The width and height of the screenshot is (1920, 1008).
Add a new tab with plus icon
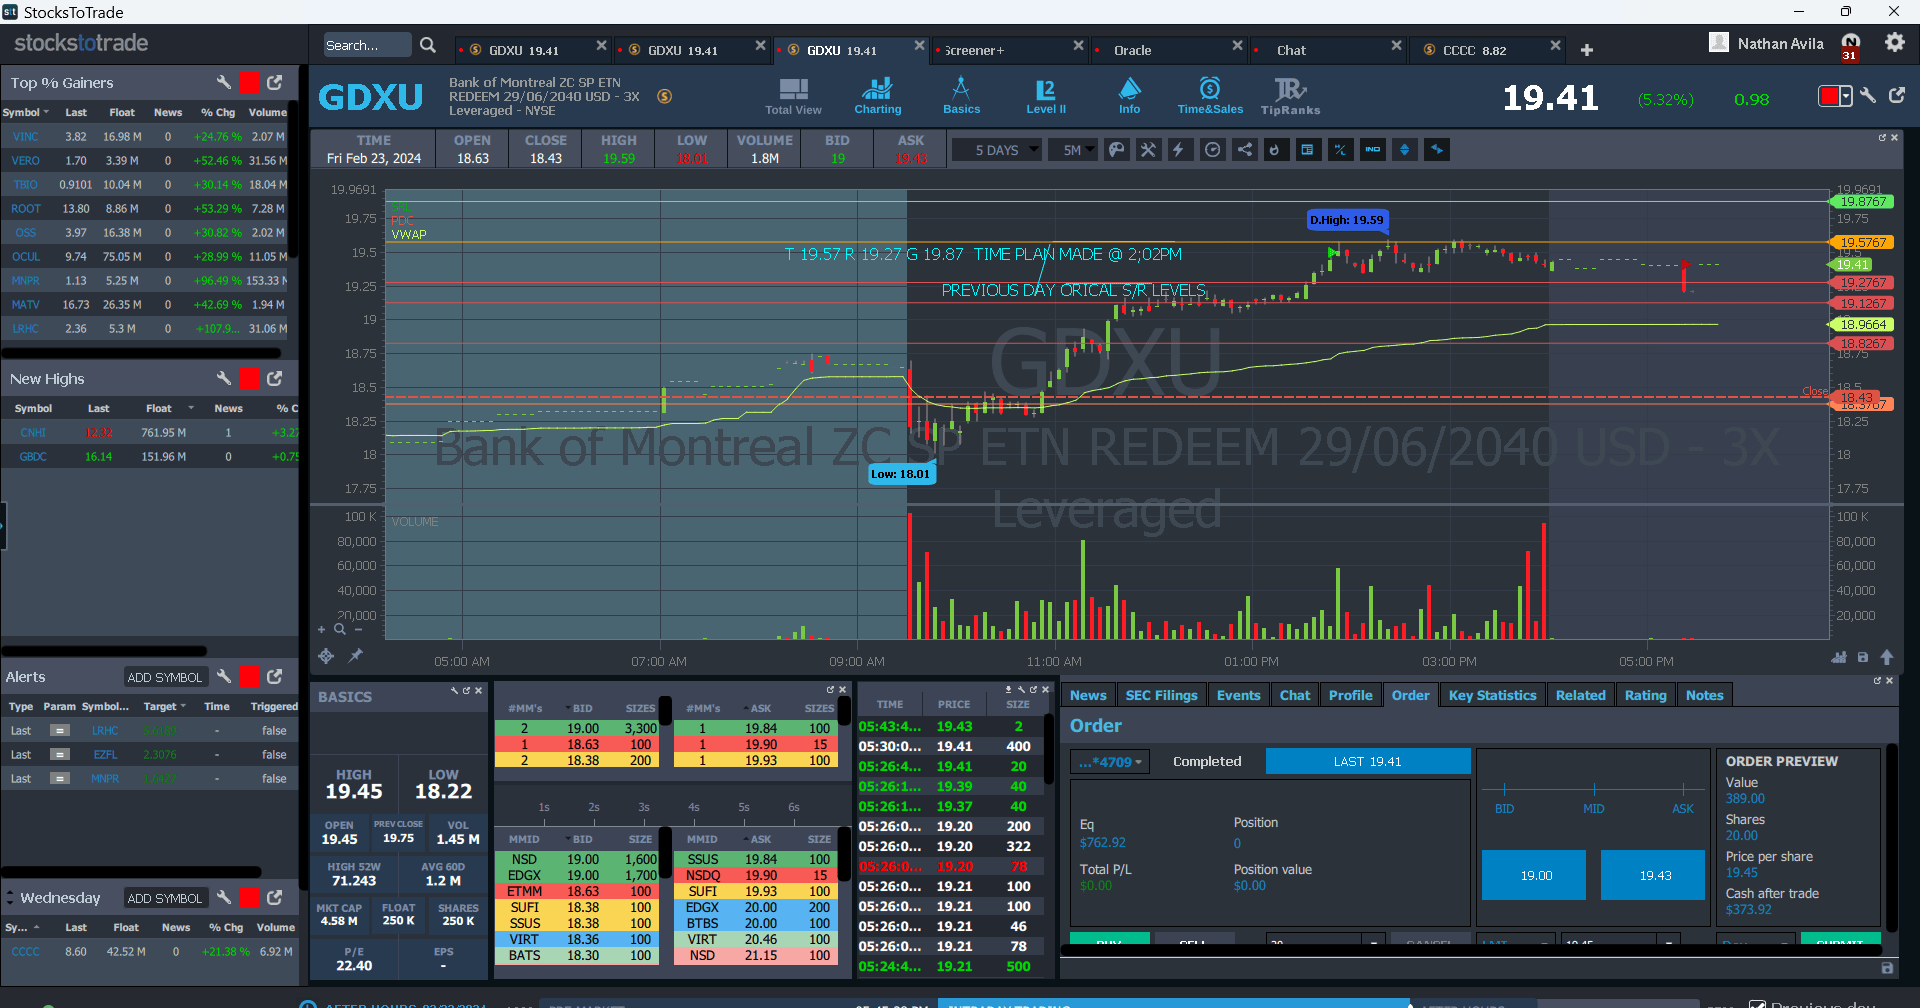point(1587,50)
